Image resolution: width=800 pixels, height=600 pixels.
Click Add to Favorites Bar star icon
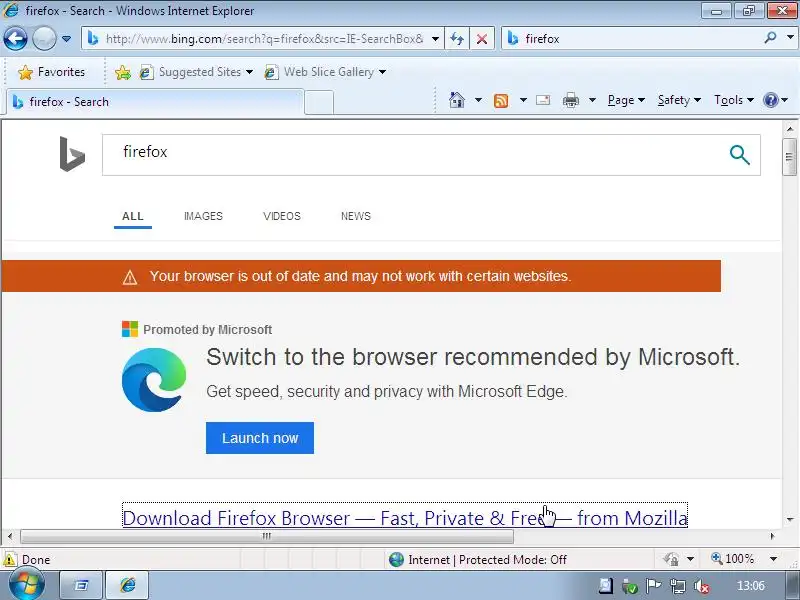click(122, 72)
